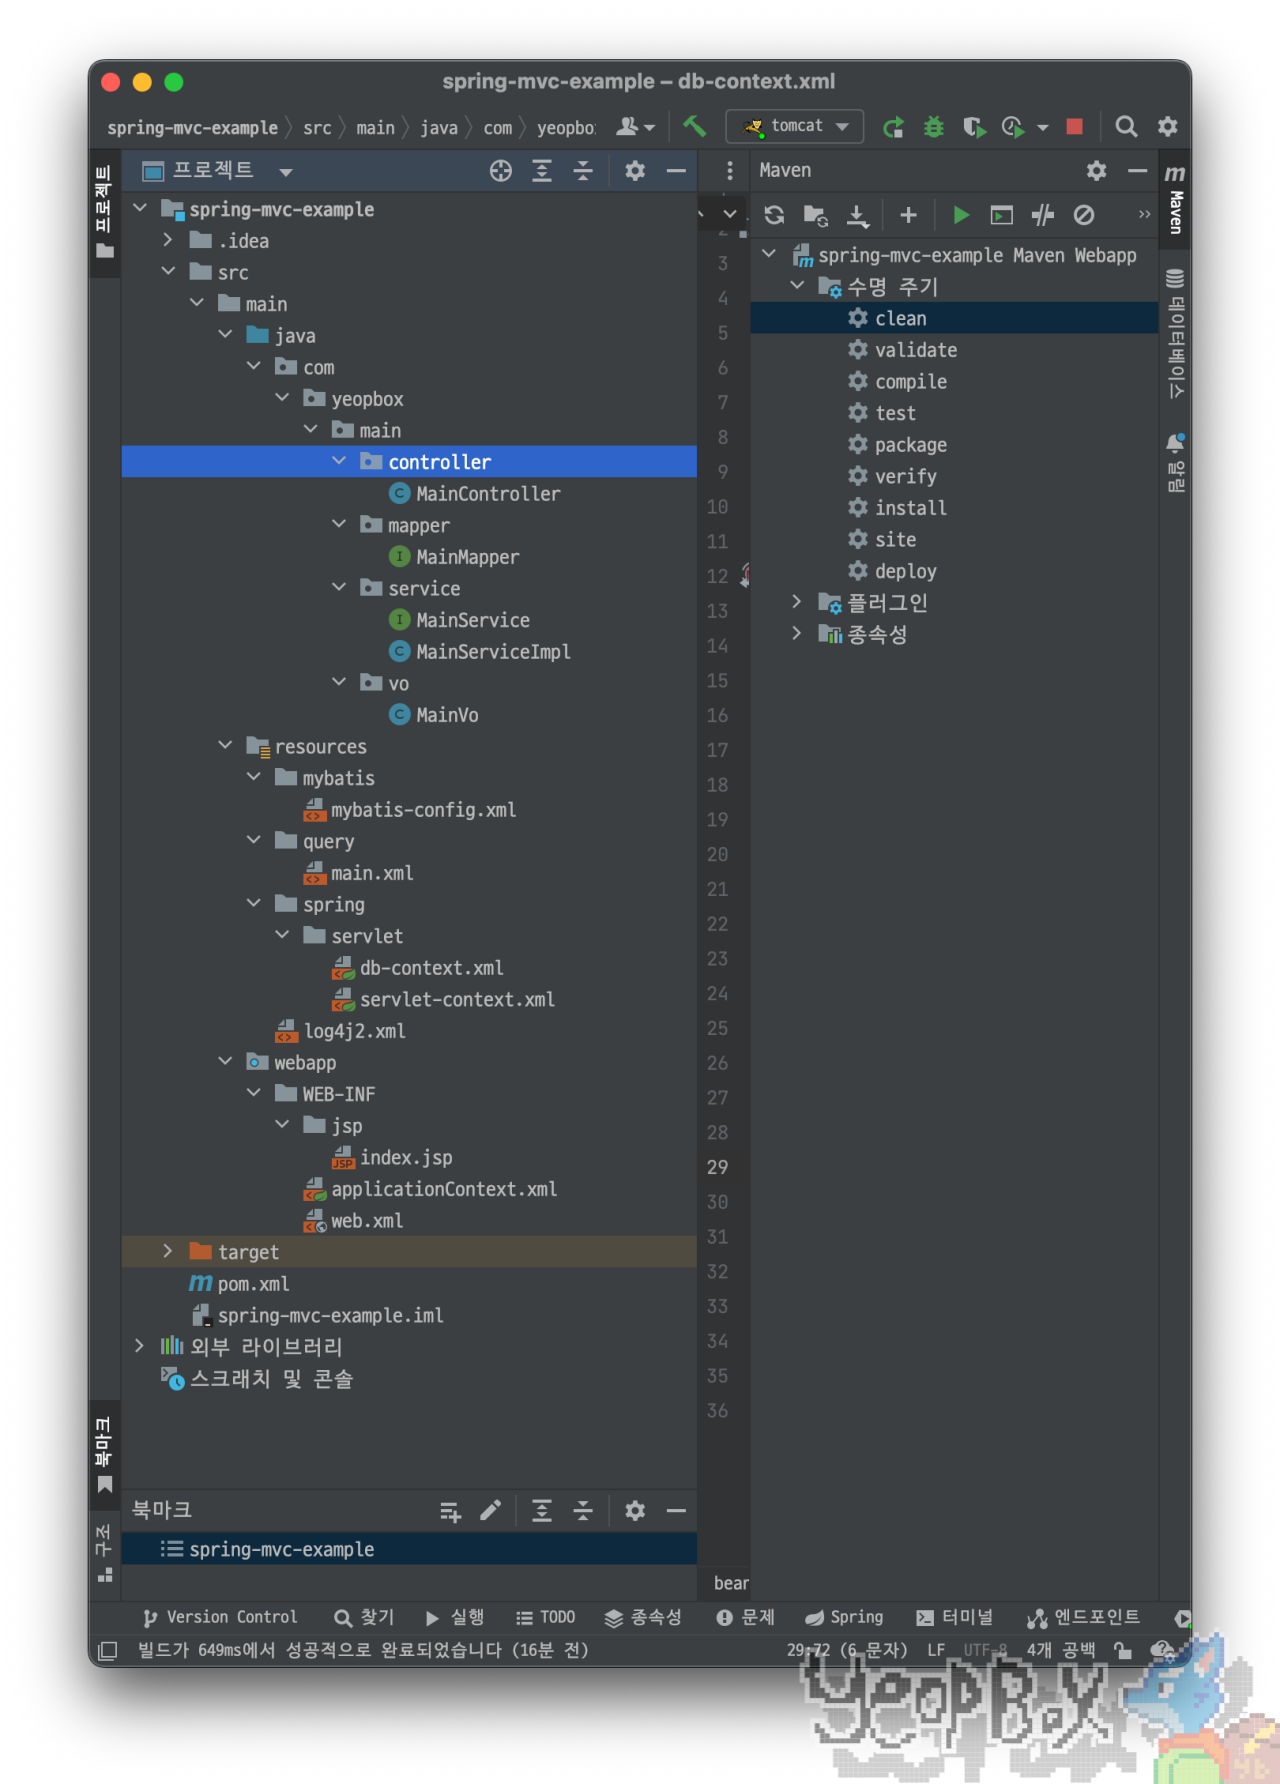Open the Search Everywhere magnifier
Viewport: 1280px width, 1784px height.
1126,127
